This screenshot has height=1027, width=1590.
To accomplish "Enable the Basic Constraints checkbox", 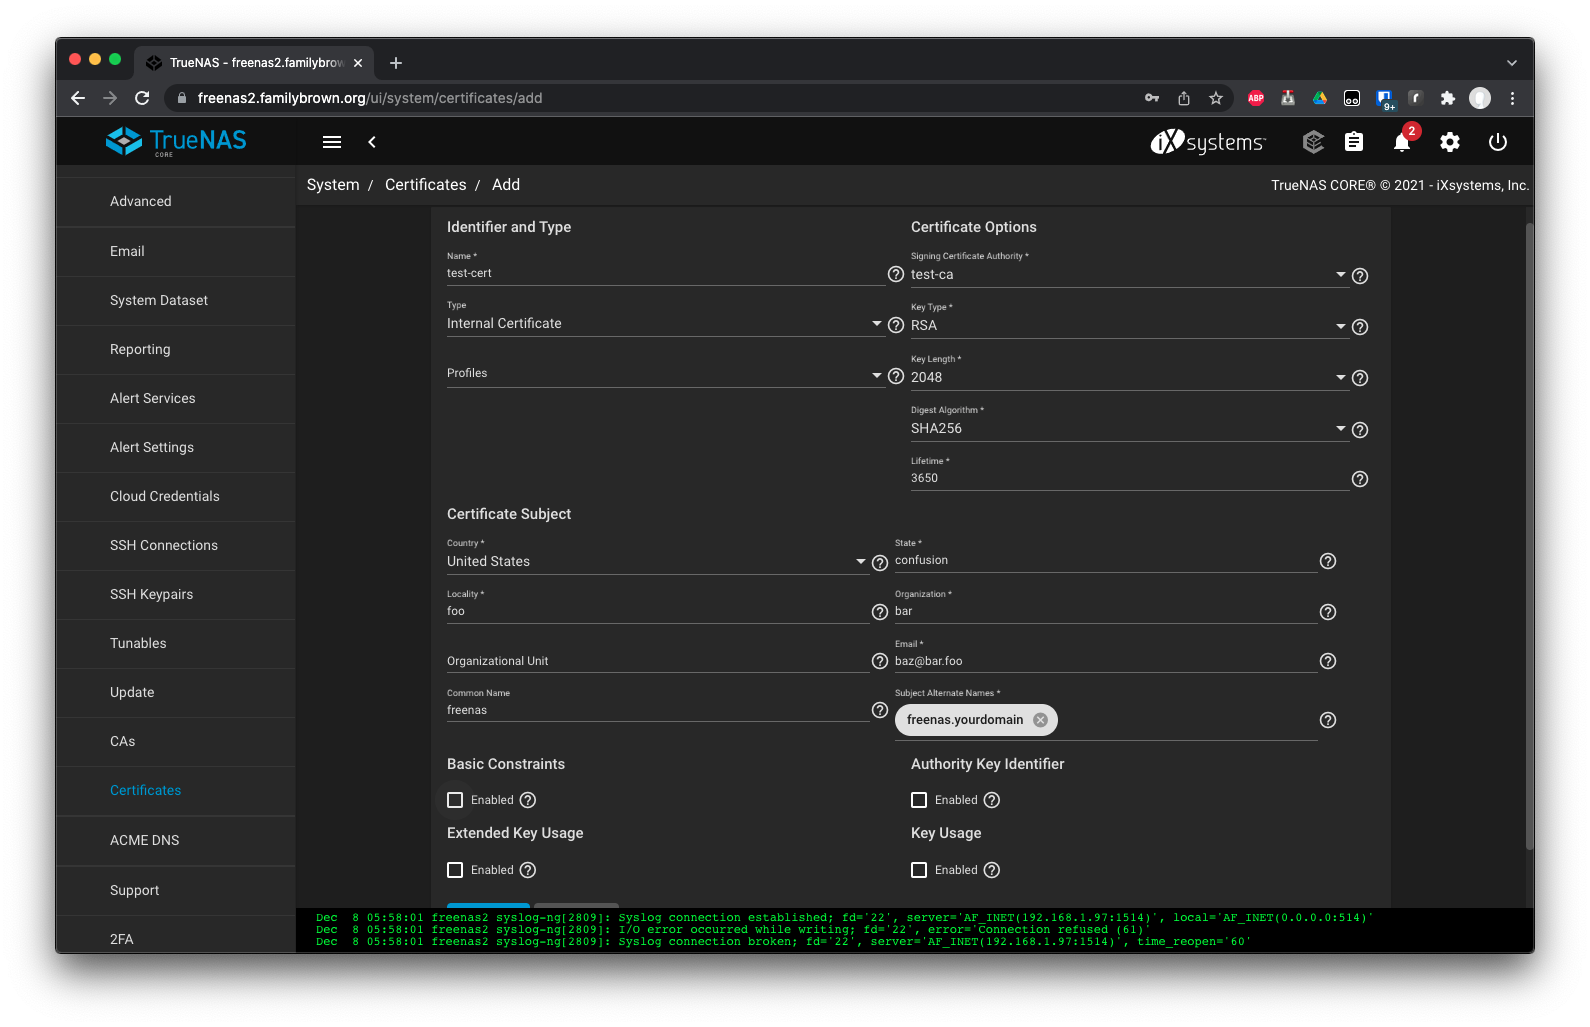I will click(455, 800).
